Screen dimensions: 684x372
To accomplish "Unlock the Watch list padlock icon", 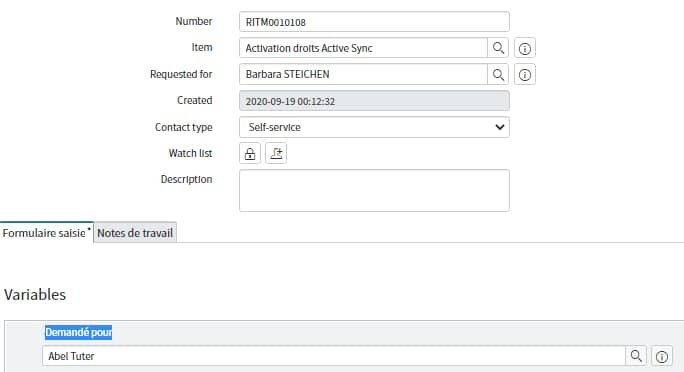I will click(250, 154).
